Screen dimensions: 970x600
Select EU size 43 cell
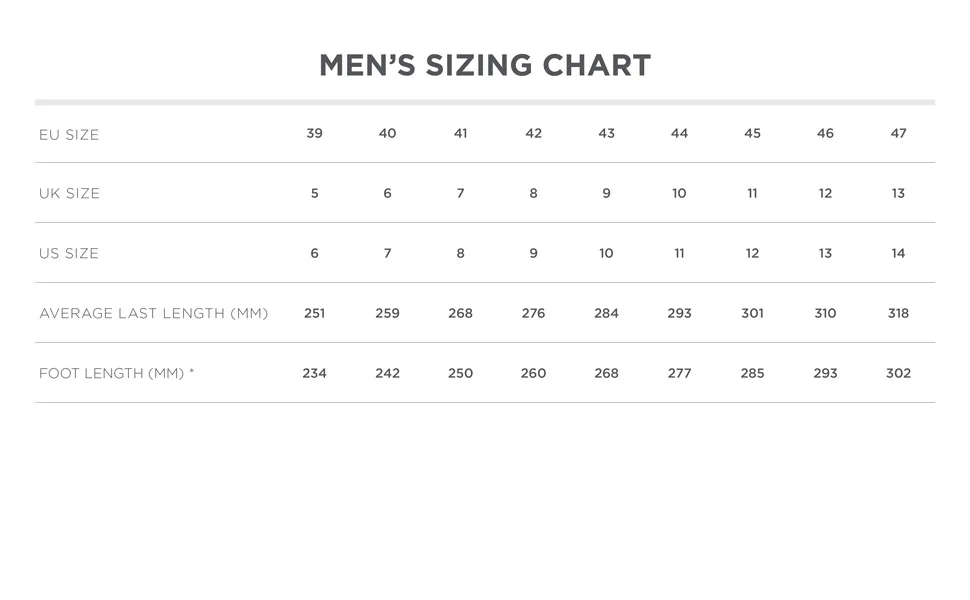[x=606, y=134]
